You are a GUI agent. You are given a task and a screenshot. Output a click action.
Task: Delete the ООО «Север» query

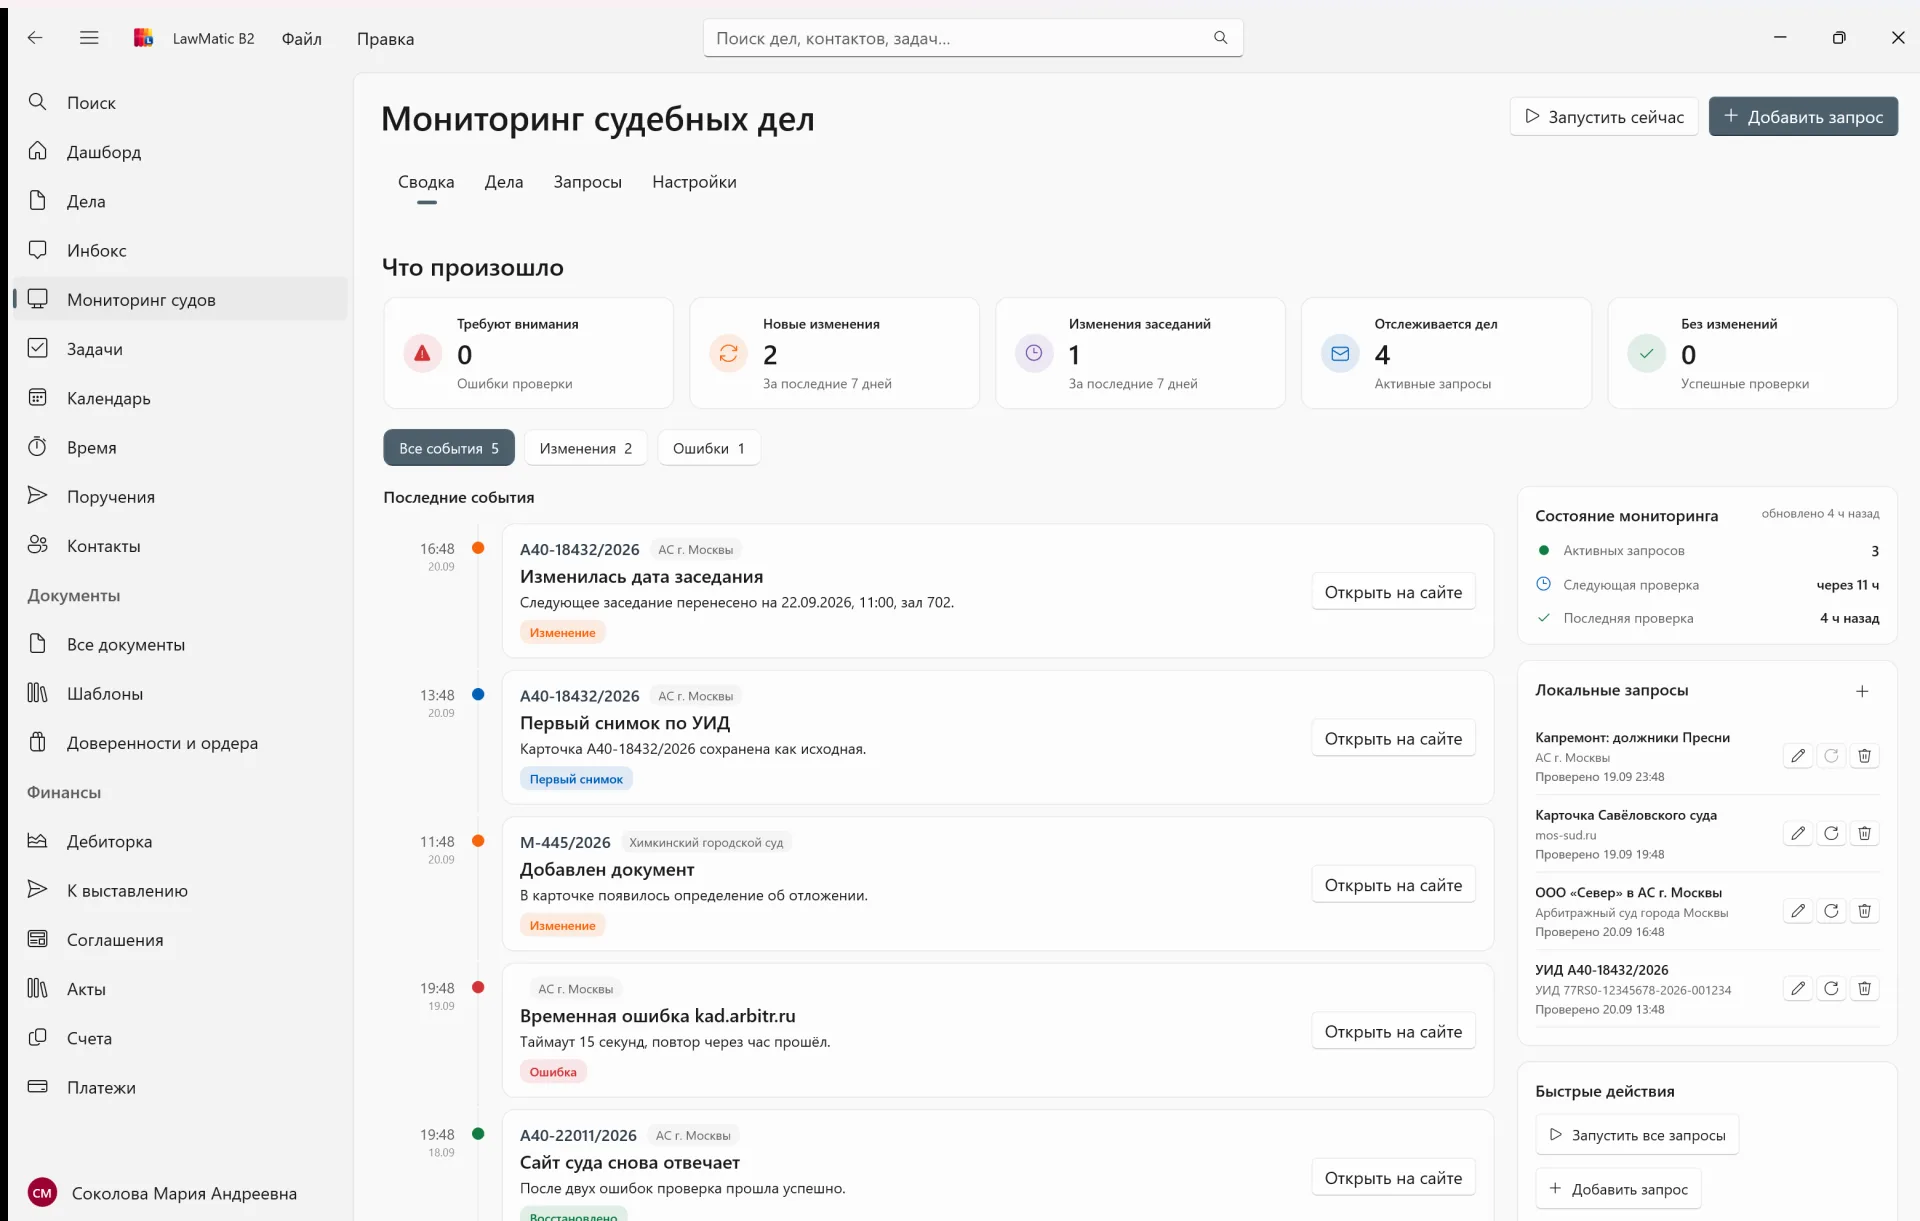point(1864,911)
